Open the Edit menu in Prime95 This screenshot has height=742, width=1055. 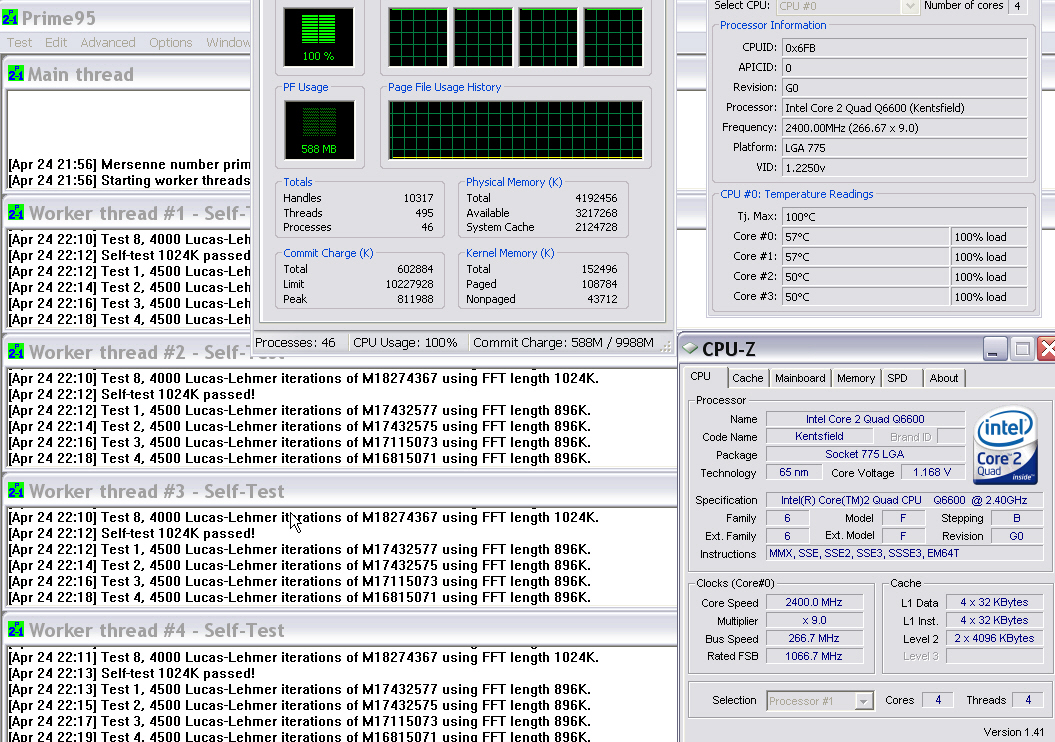[x=56, y=42]
